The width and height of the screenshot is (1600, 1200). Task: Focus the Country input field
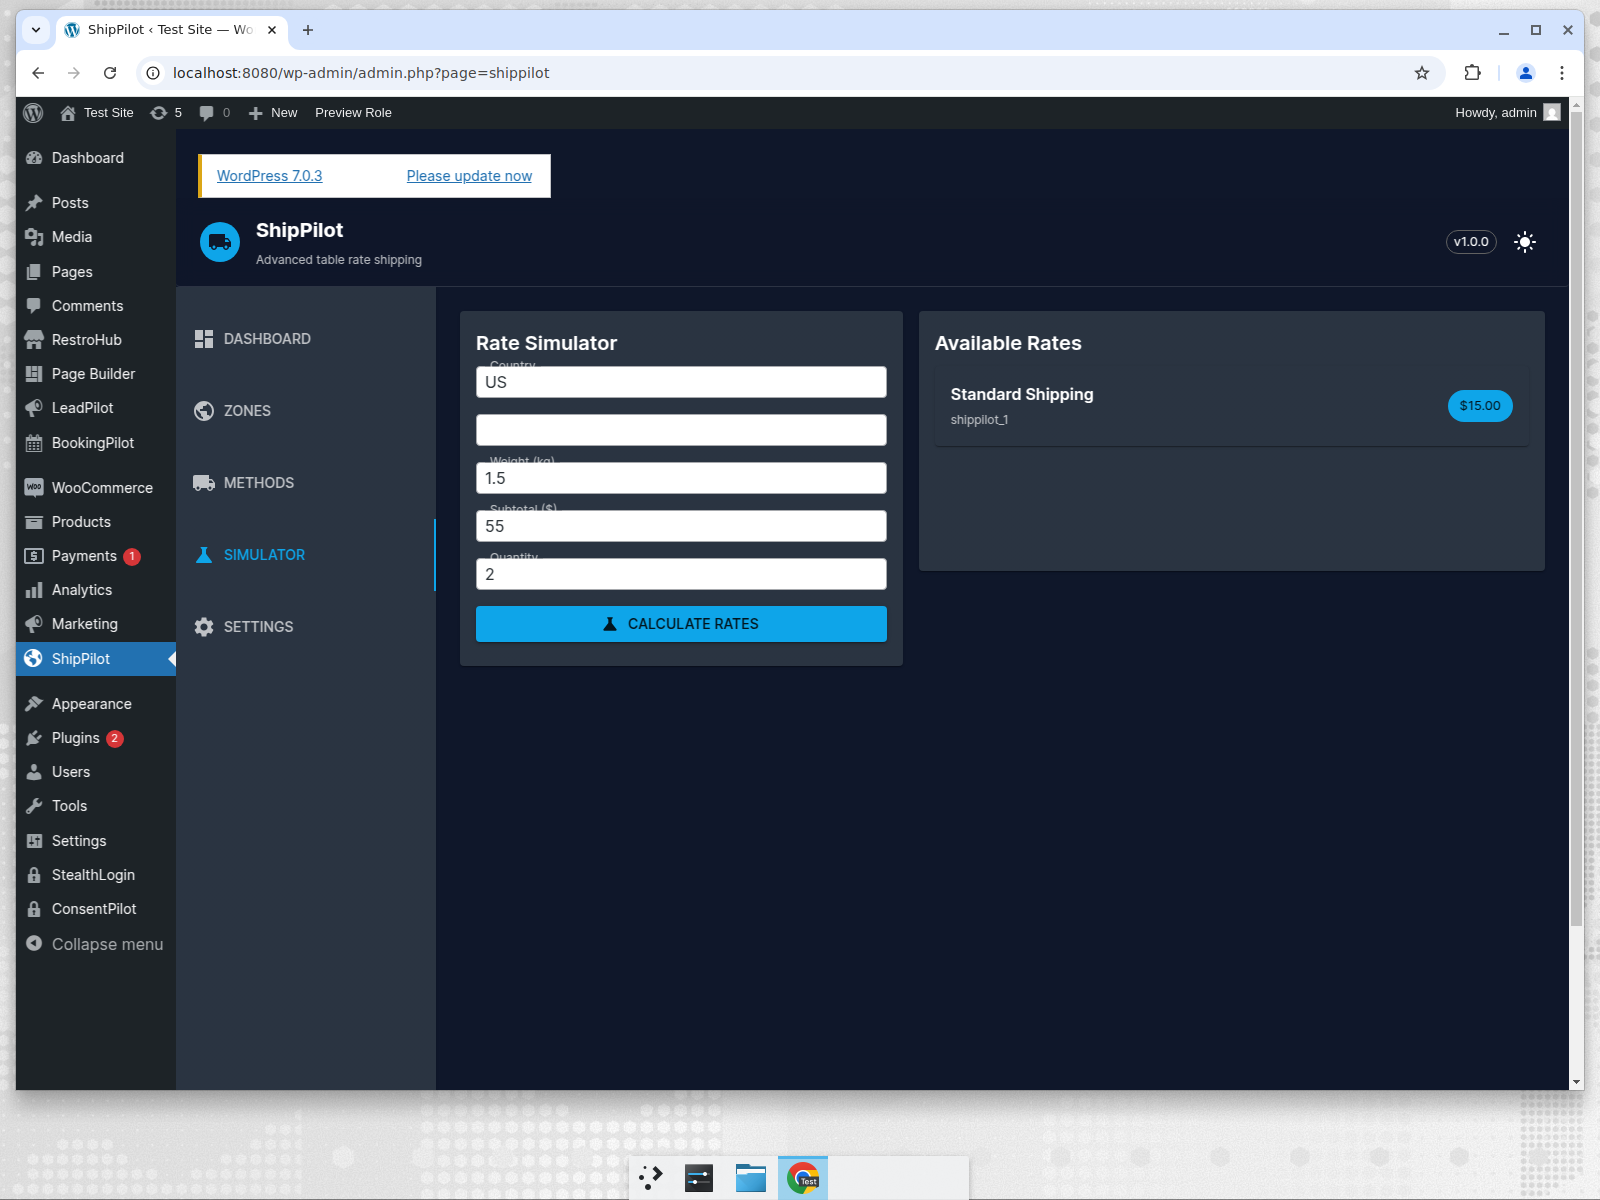tap(681, 382)
